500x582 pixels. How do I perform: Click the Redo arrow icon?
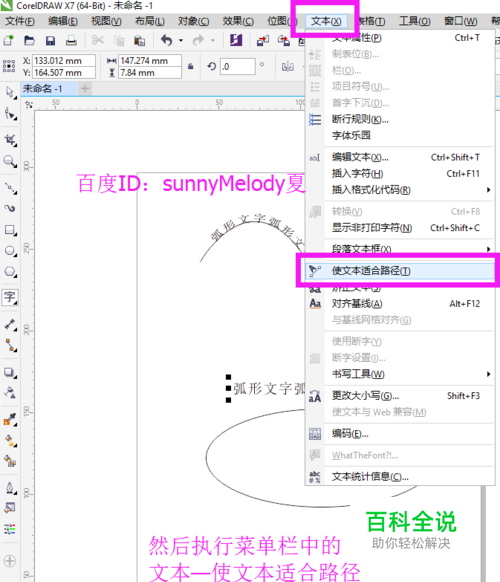coord(199,40)
